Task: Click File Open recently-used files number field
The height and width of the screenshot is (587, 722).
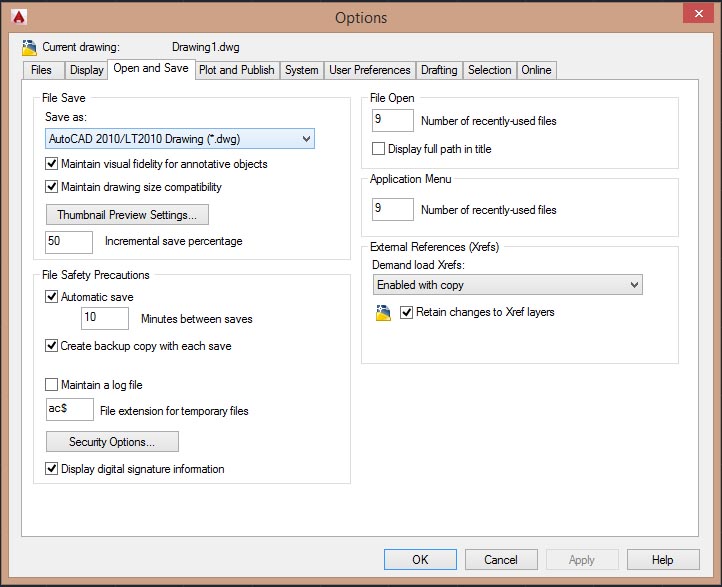Action: pos(393,120)
